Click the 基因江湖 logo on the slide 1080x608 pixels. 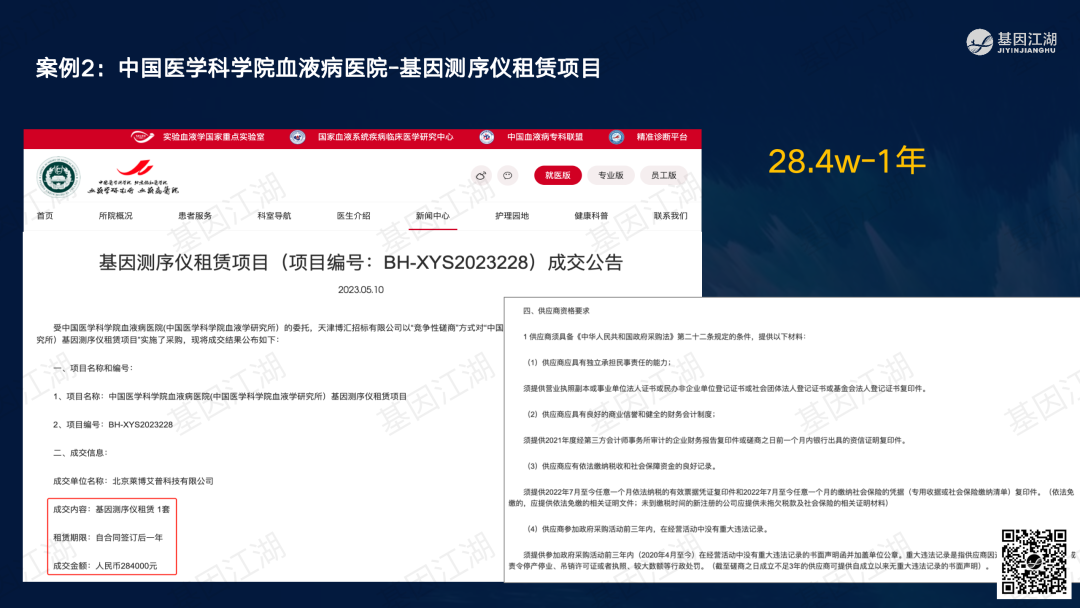coord(1012,42)
